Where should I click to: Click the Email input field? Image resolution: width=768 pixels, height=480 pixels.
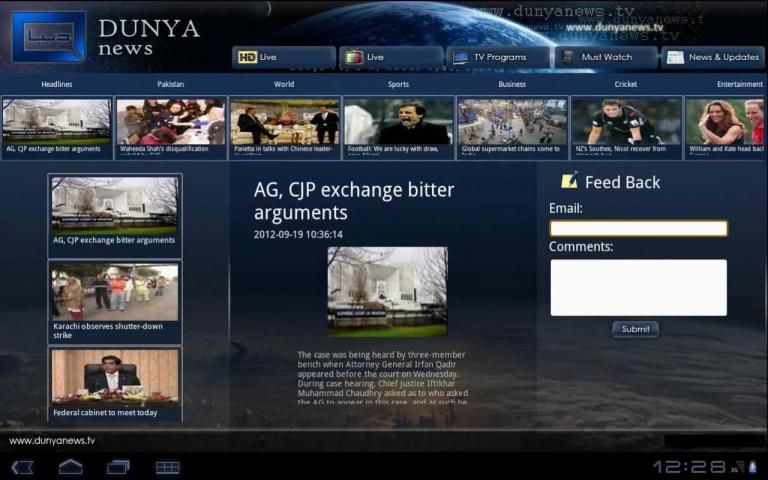click(x=638, y=228)
